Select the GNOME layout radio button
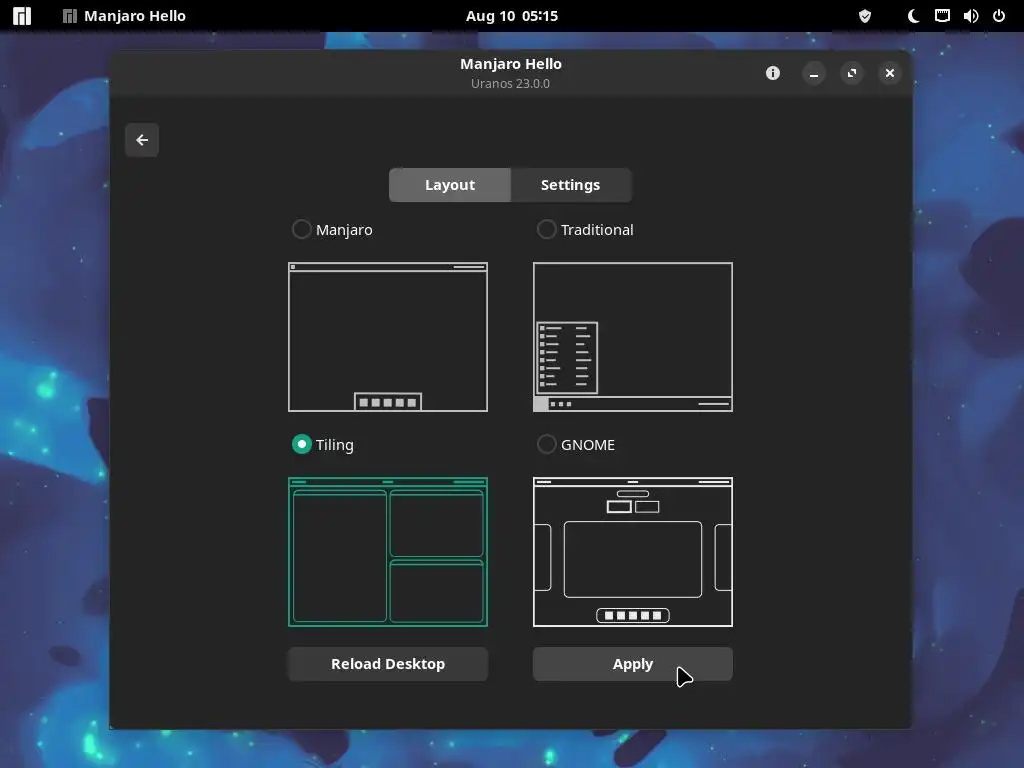1024x768 pixels. point(546,444)
